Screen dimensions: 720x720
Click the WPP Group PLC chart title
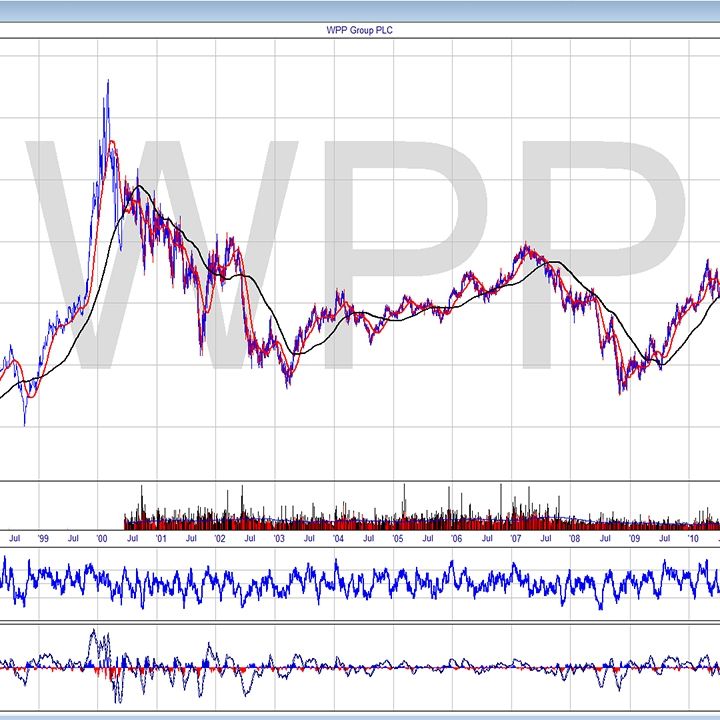pos(359,31)
